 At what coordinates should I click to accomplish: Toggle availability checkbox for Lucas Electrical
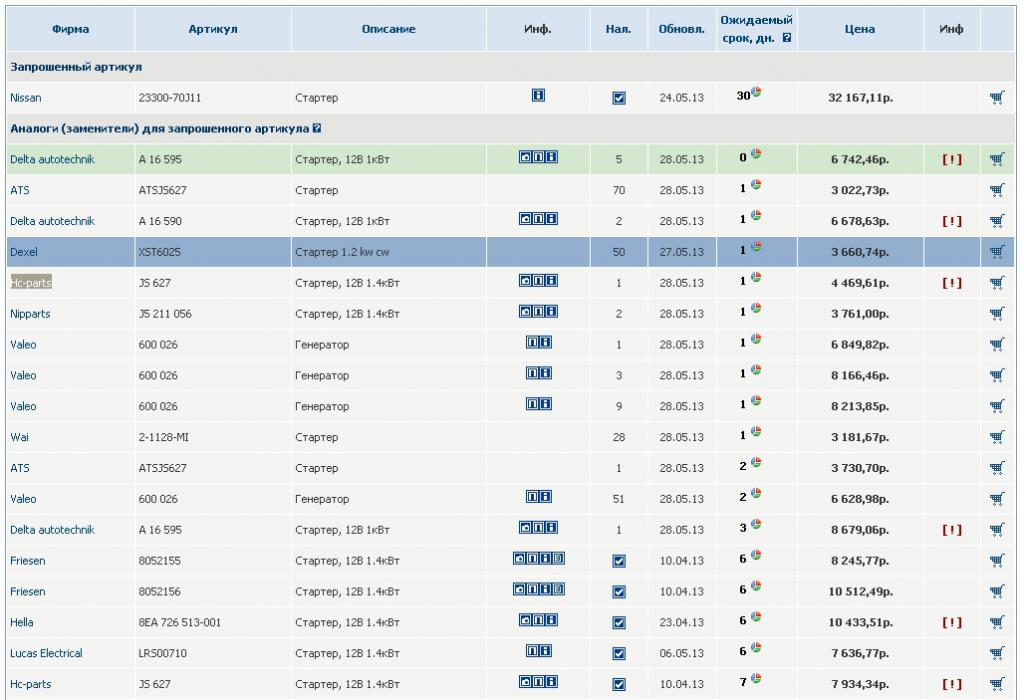(x=619, y=654)
